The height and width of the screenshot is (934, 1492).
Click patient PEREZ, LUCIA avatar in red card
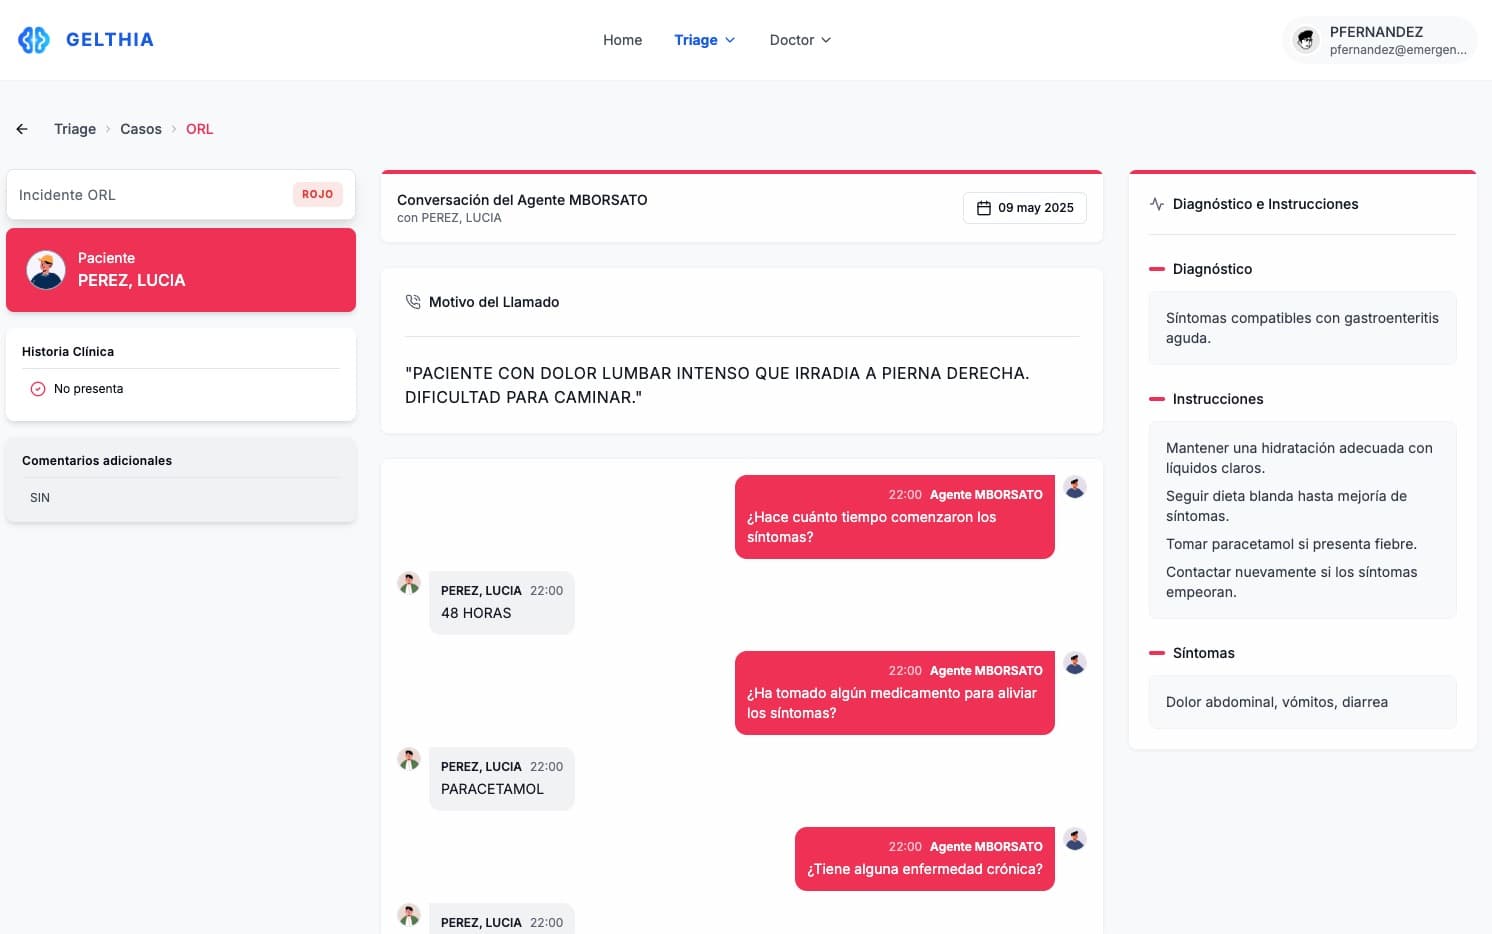[46, 270]
